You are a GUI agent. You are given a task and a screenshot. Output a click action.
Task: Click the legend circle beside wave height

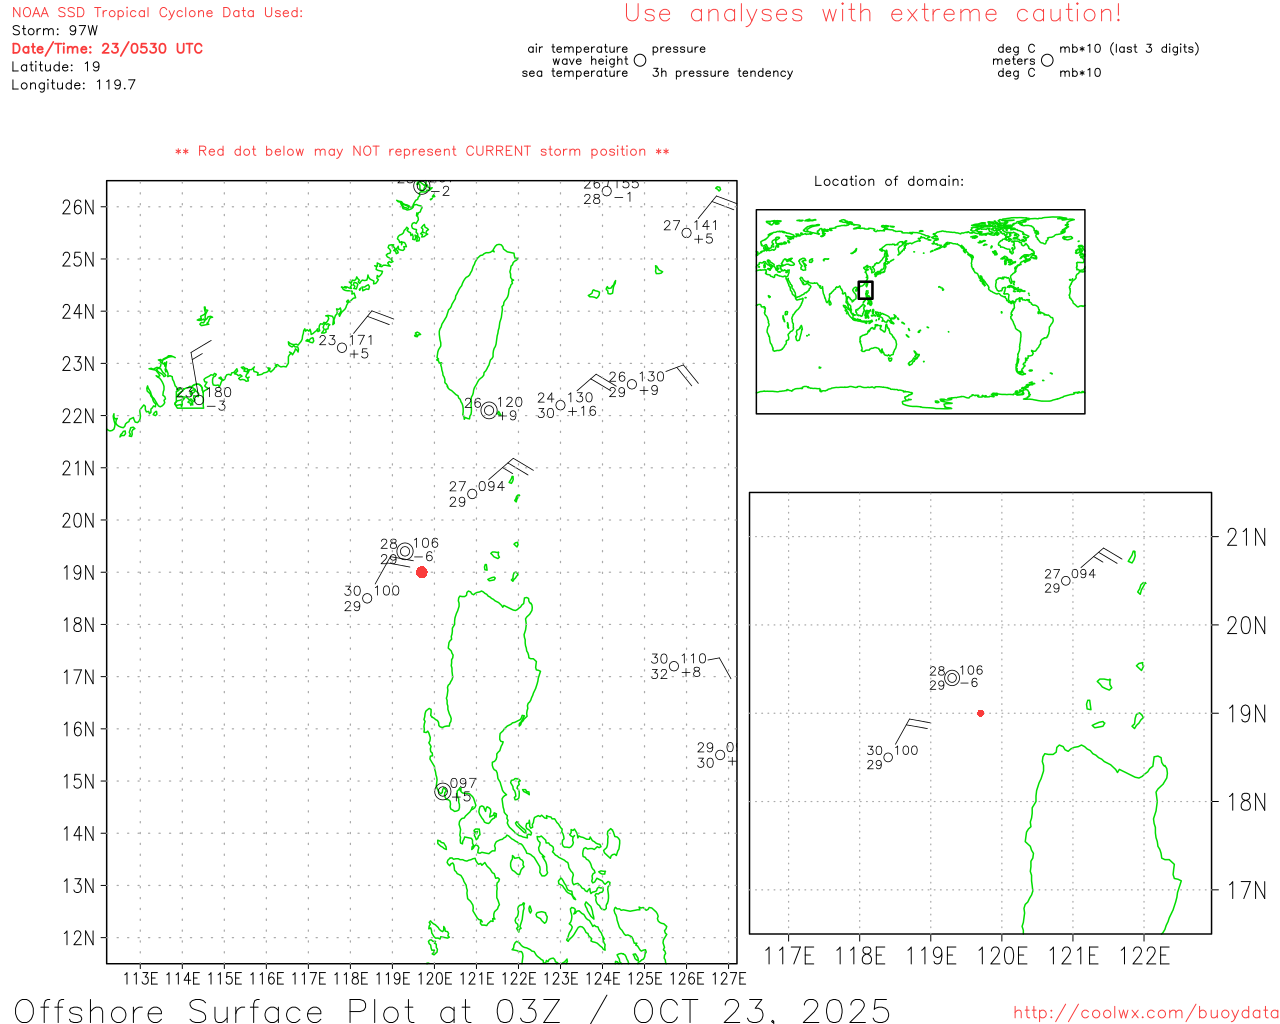point(640,60)
